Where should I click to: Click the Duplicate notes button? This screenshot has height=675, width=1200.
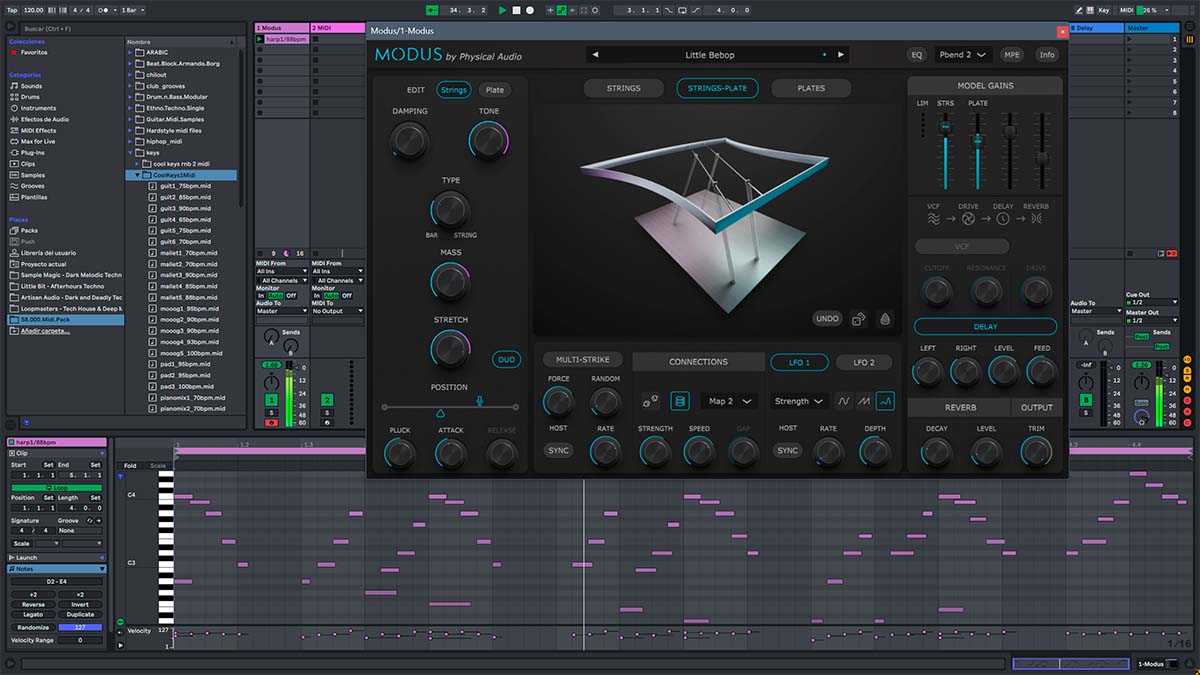80,615
